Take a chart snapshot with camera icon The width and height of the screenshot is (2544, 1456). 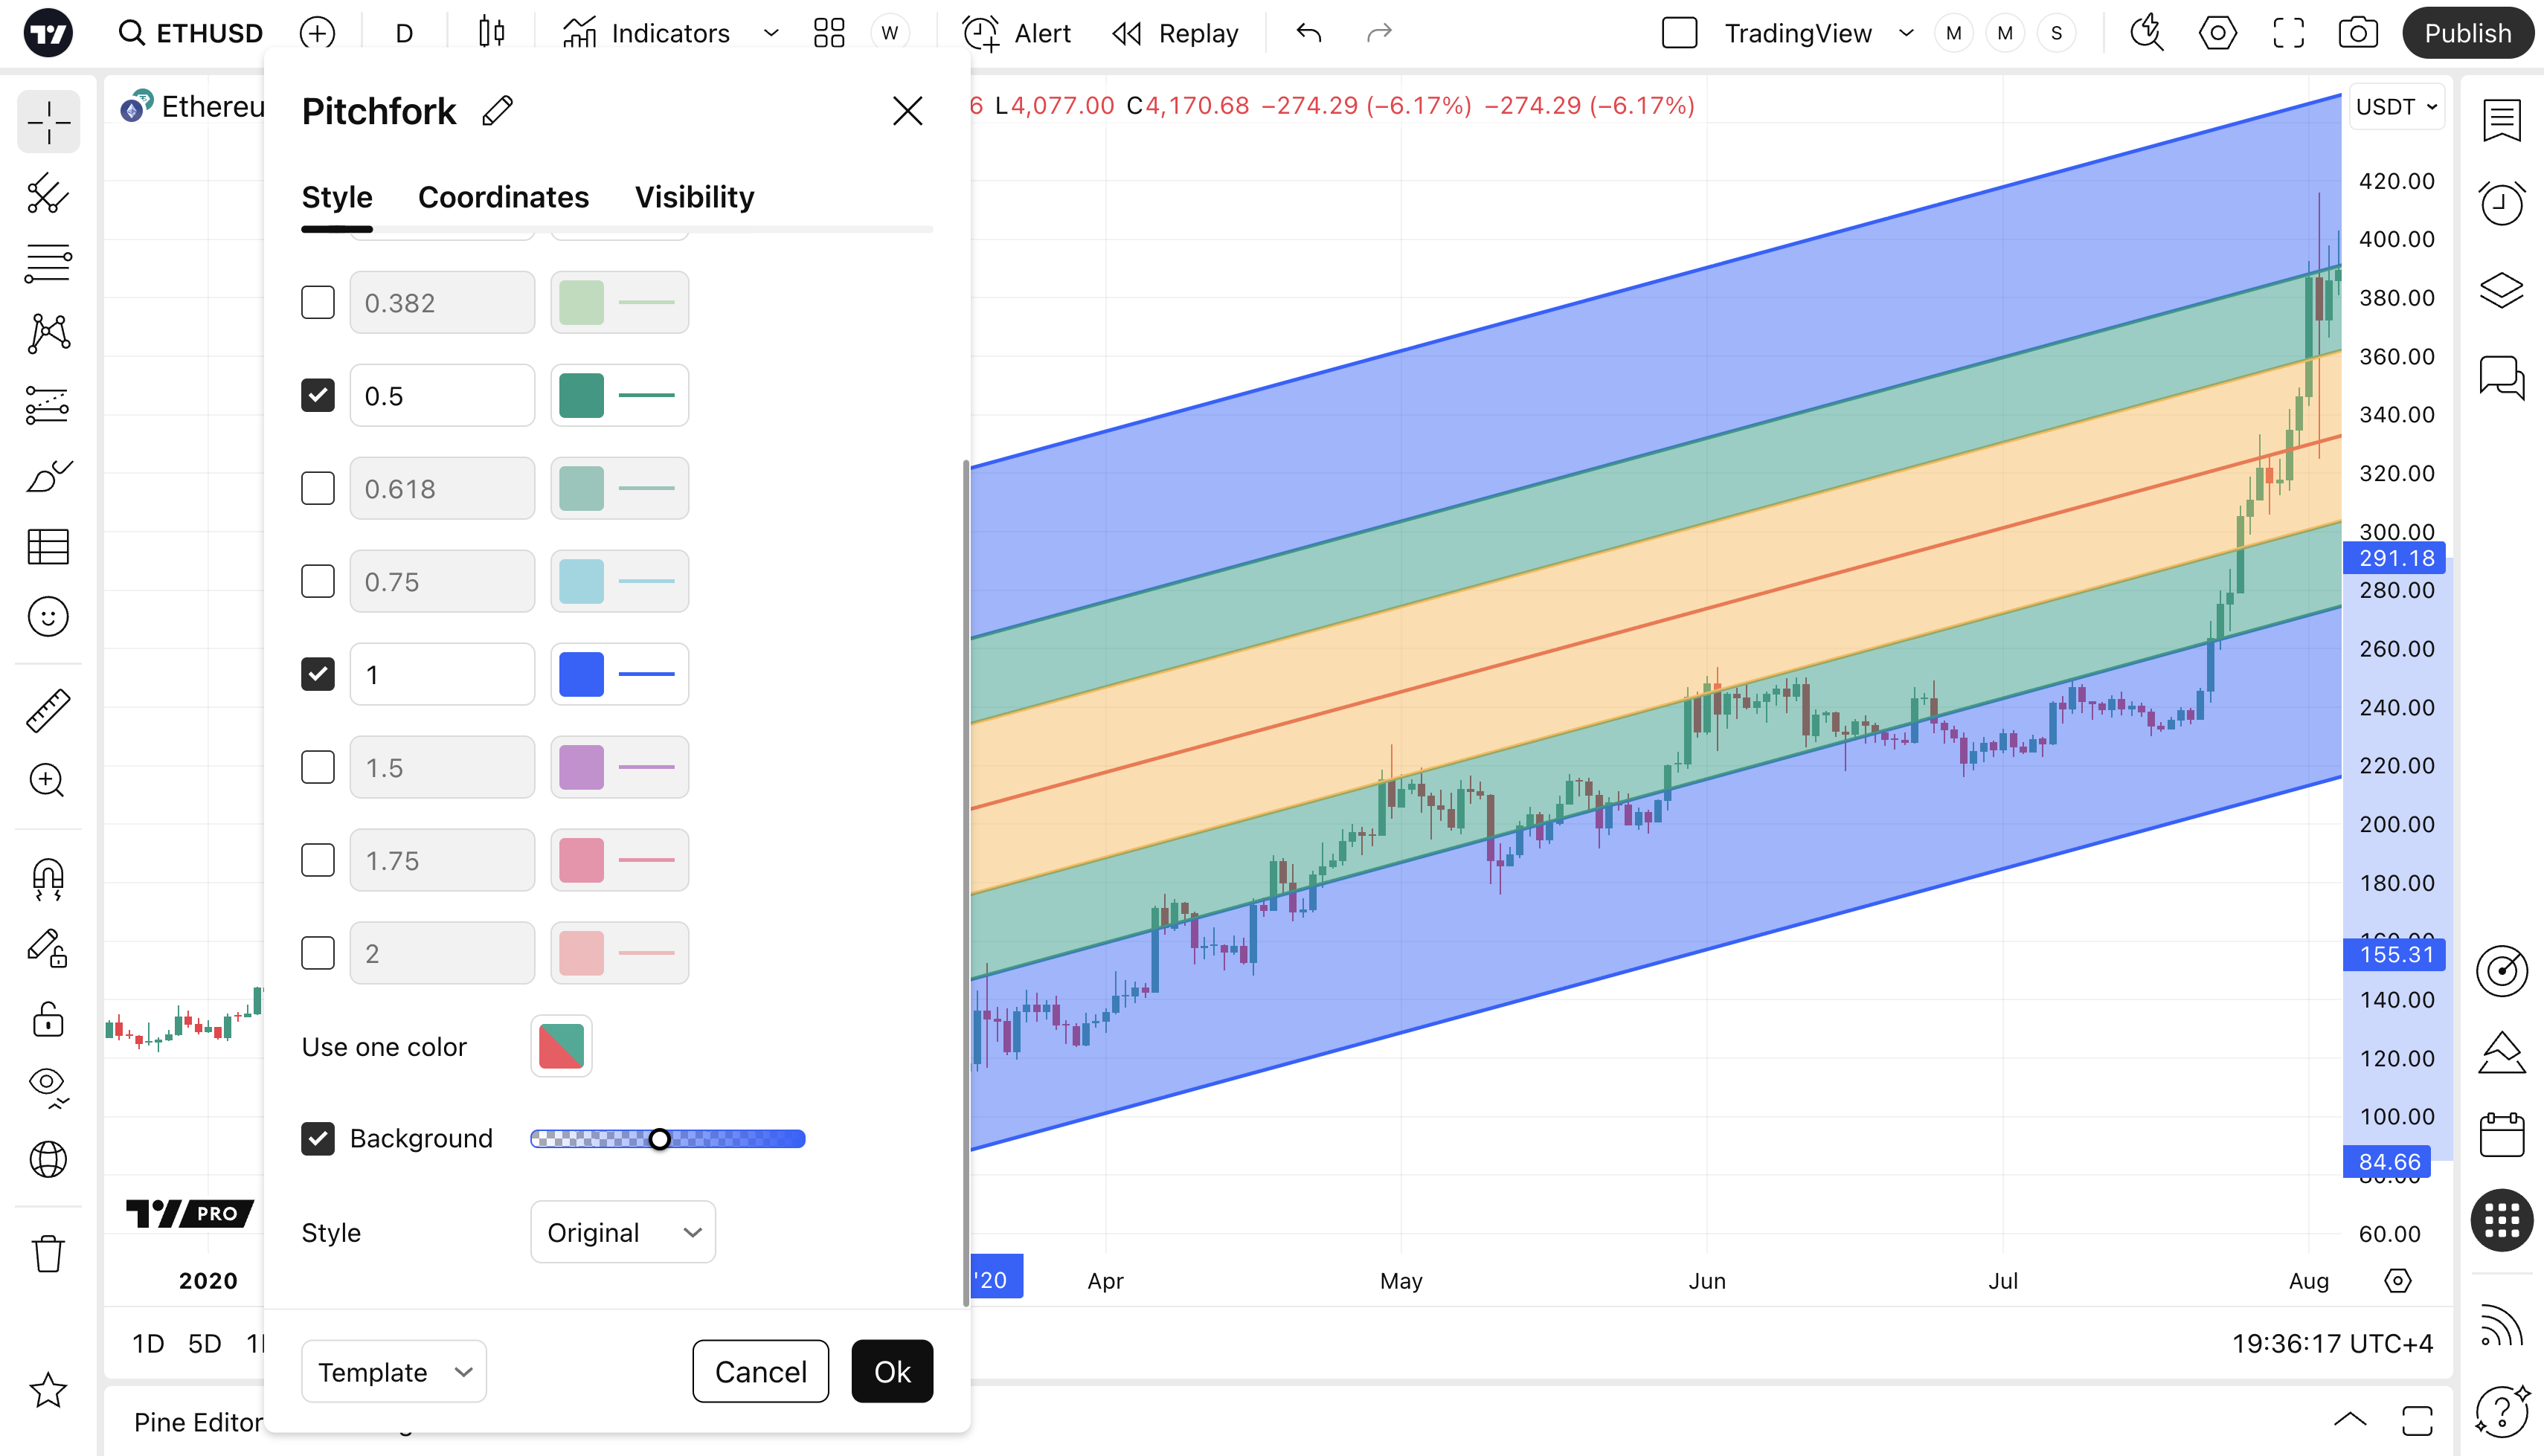pyautogui.click(x=2357, y=33)
